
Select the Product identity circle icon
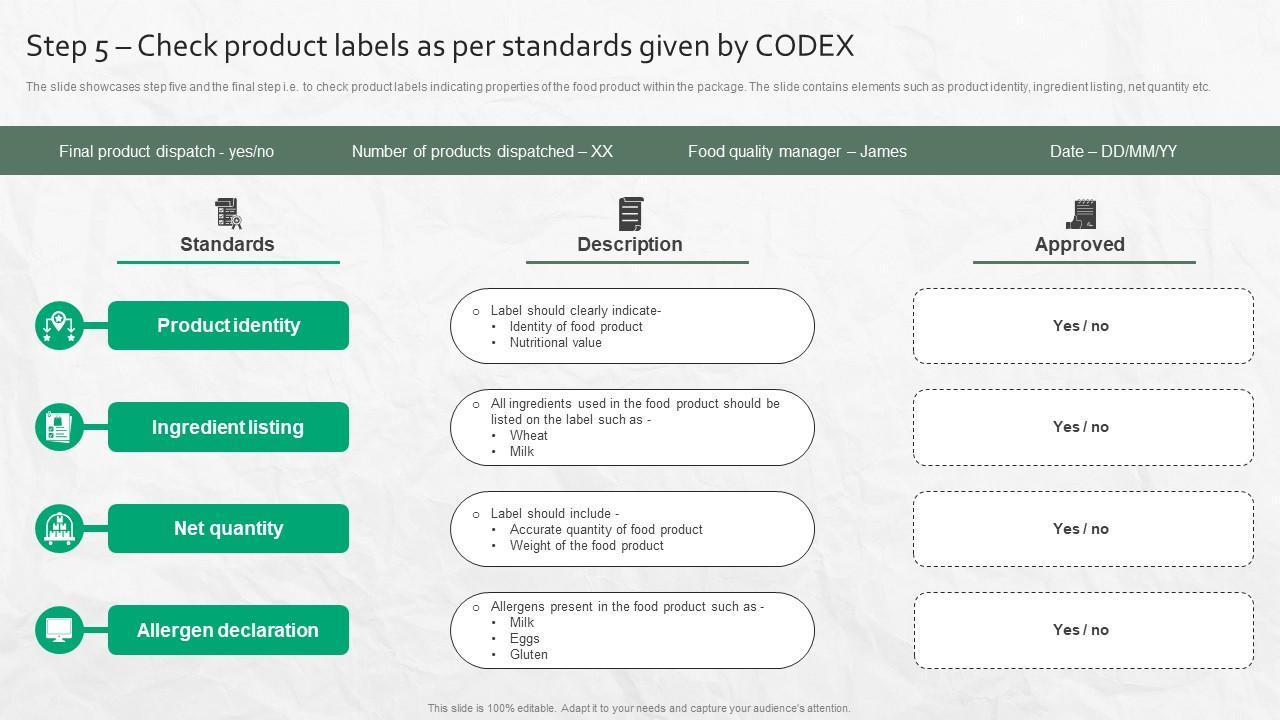(x=59, y=325)
